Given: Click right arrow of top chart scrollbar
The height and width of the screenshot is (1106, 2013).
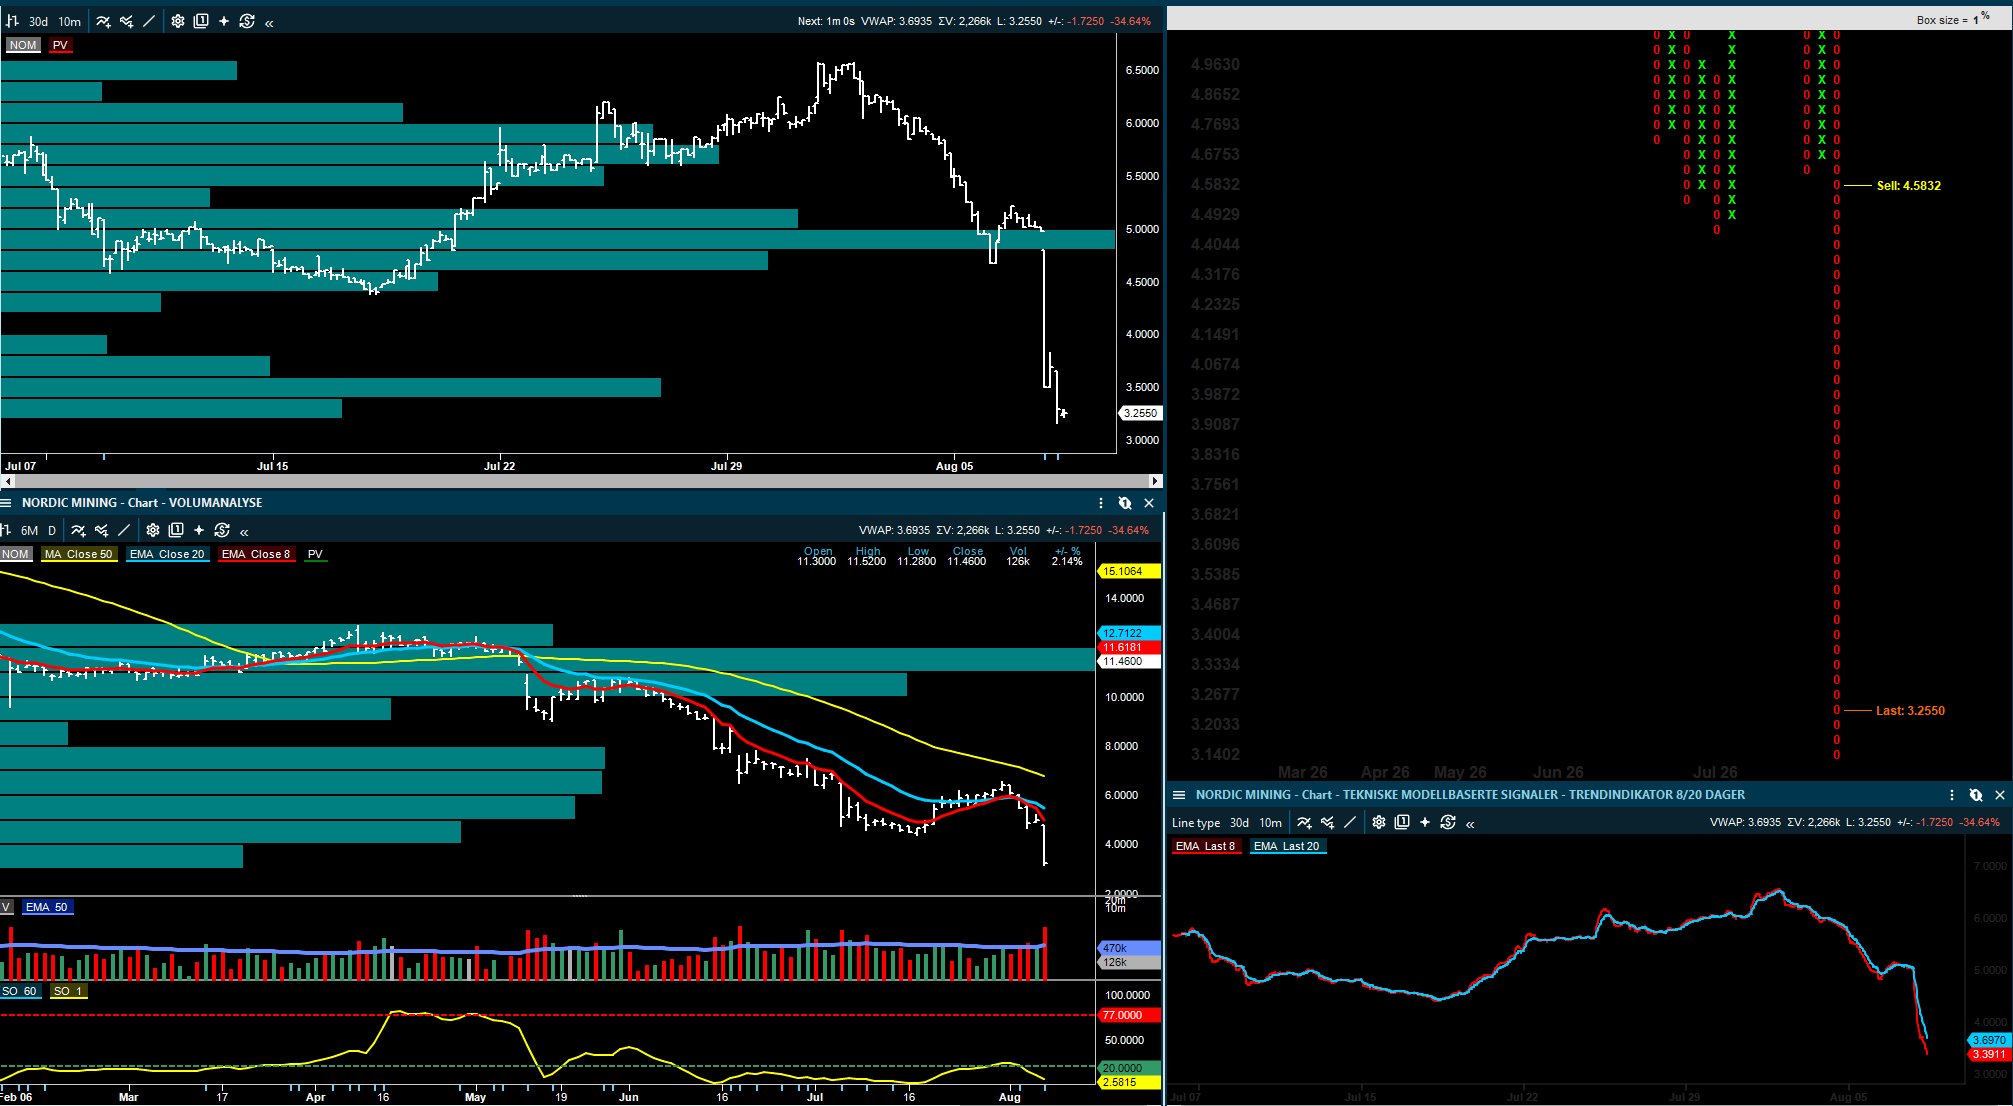Looking at the screenshot, I should 1155,481.
